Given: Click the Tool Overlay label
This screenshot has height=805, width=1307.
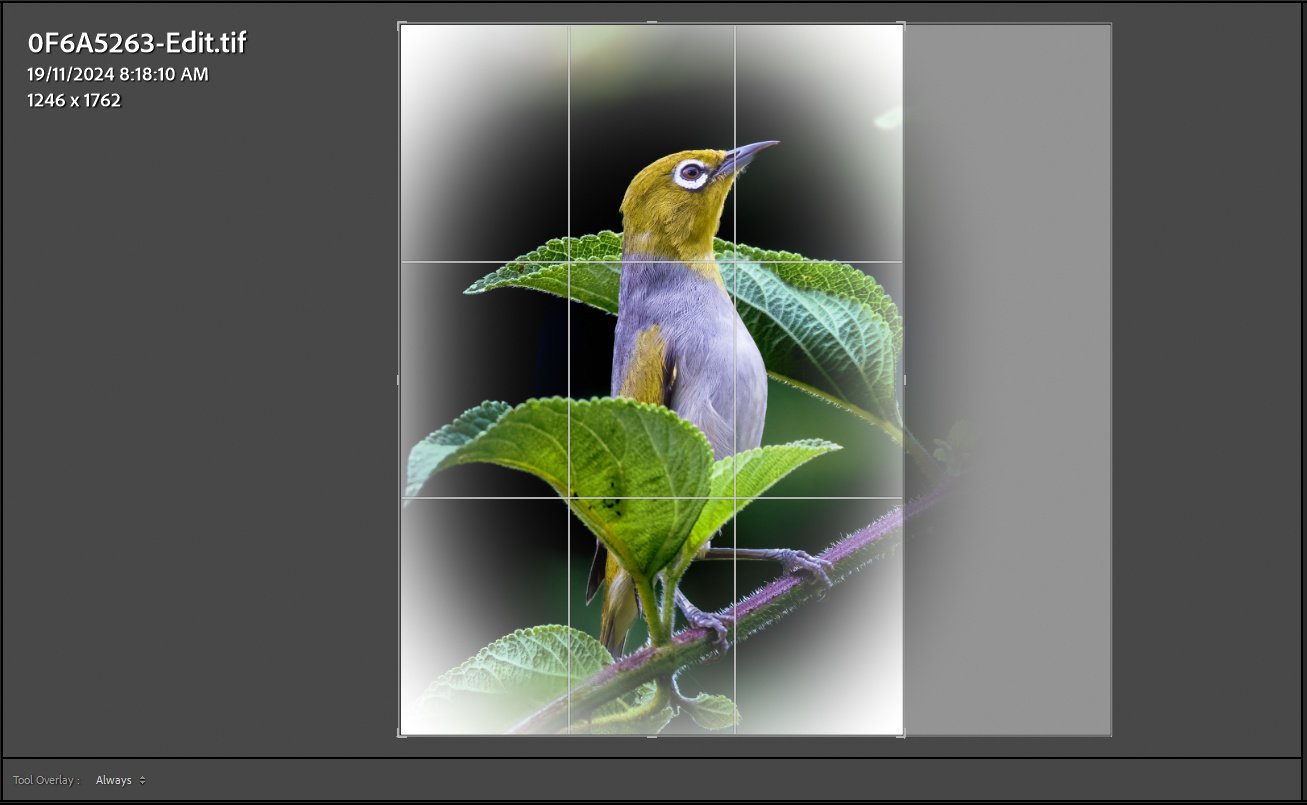Looking at the screenshot, I should tap(46, 780).
